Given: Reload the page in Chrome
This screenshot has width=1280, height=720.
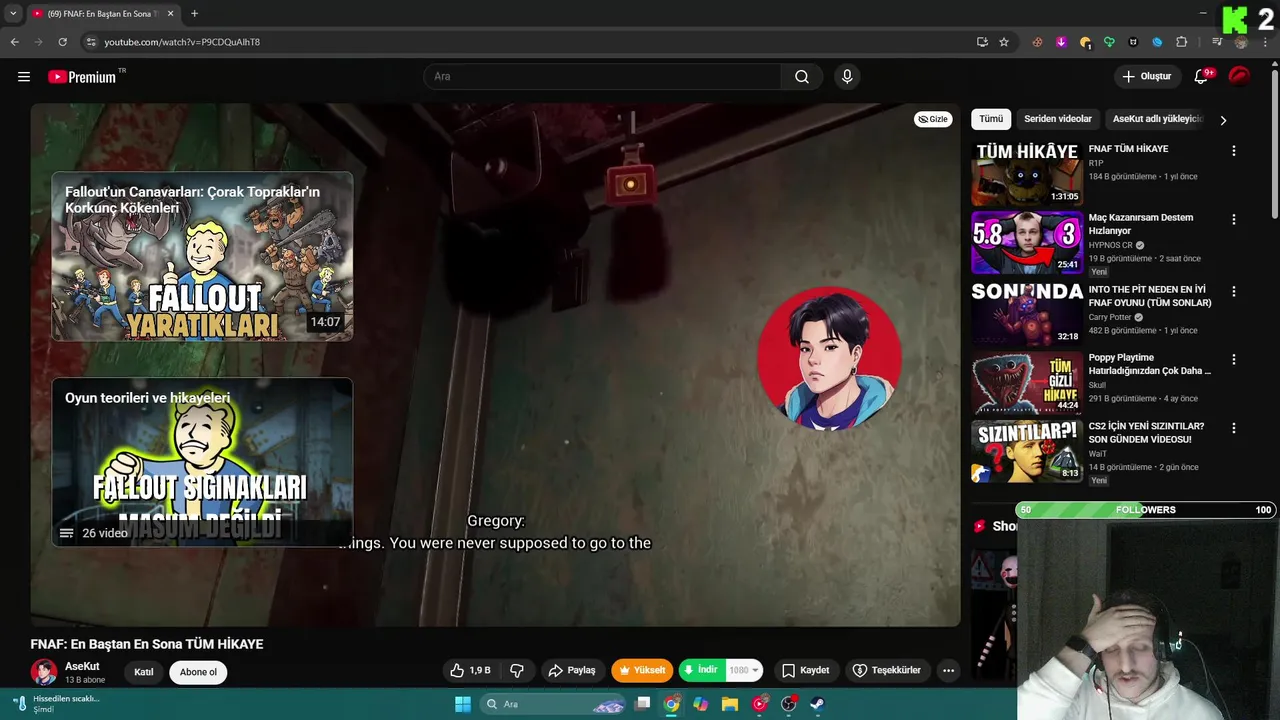Looking at the screenshot, I should [62, 42].
